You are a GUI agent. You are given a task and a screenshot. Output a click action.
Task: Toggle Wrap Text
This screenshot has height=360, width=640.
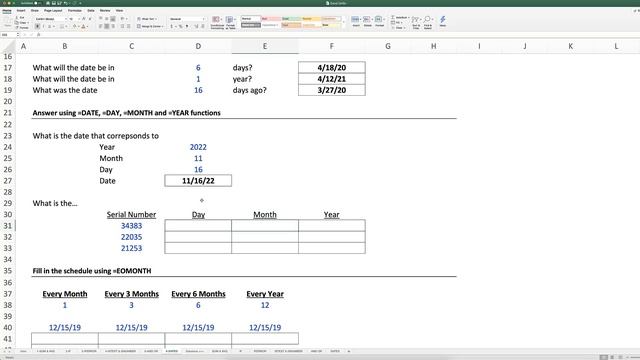pyautogui.click(x=147, y=19)
